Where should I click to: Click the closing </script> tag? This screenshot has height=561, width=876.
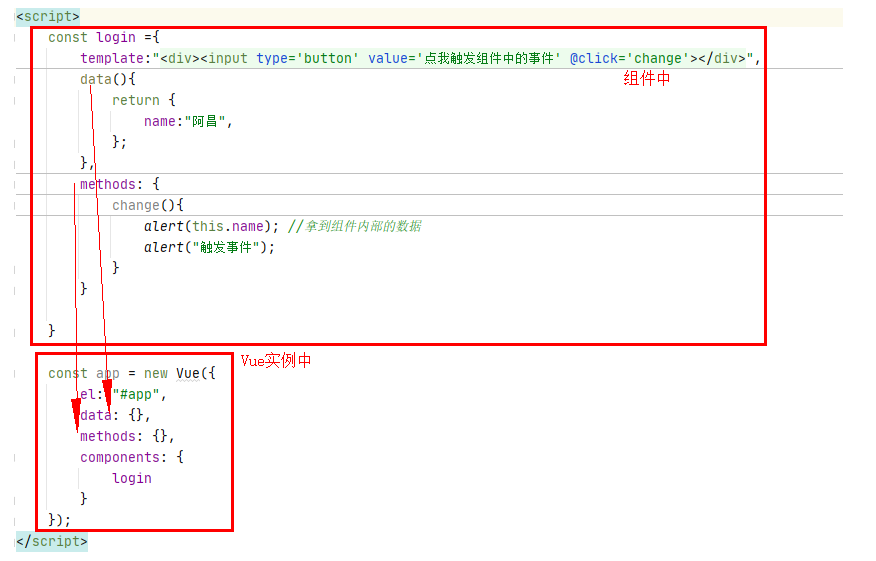tap(52, 541)
